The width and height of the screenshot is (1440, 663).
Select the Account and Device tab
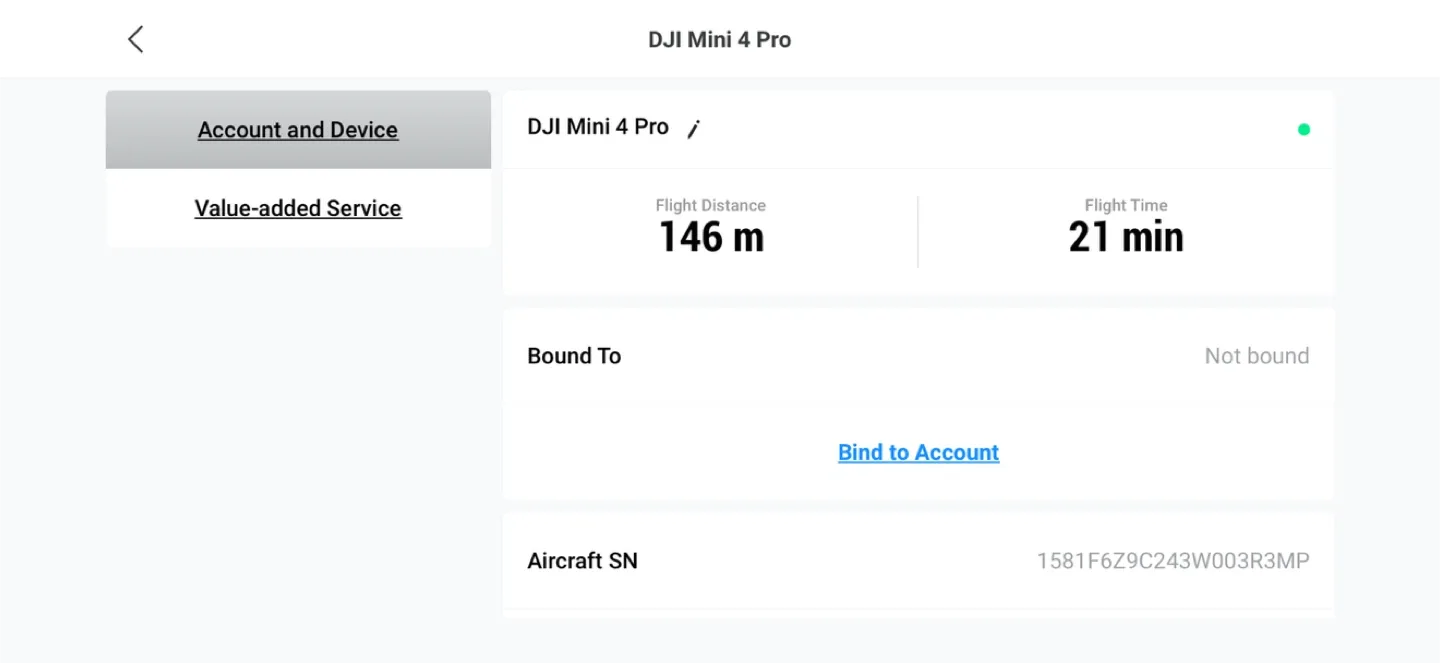tap(297, 129)
